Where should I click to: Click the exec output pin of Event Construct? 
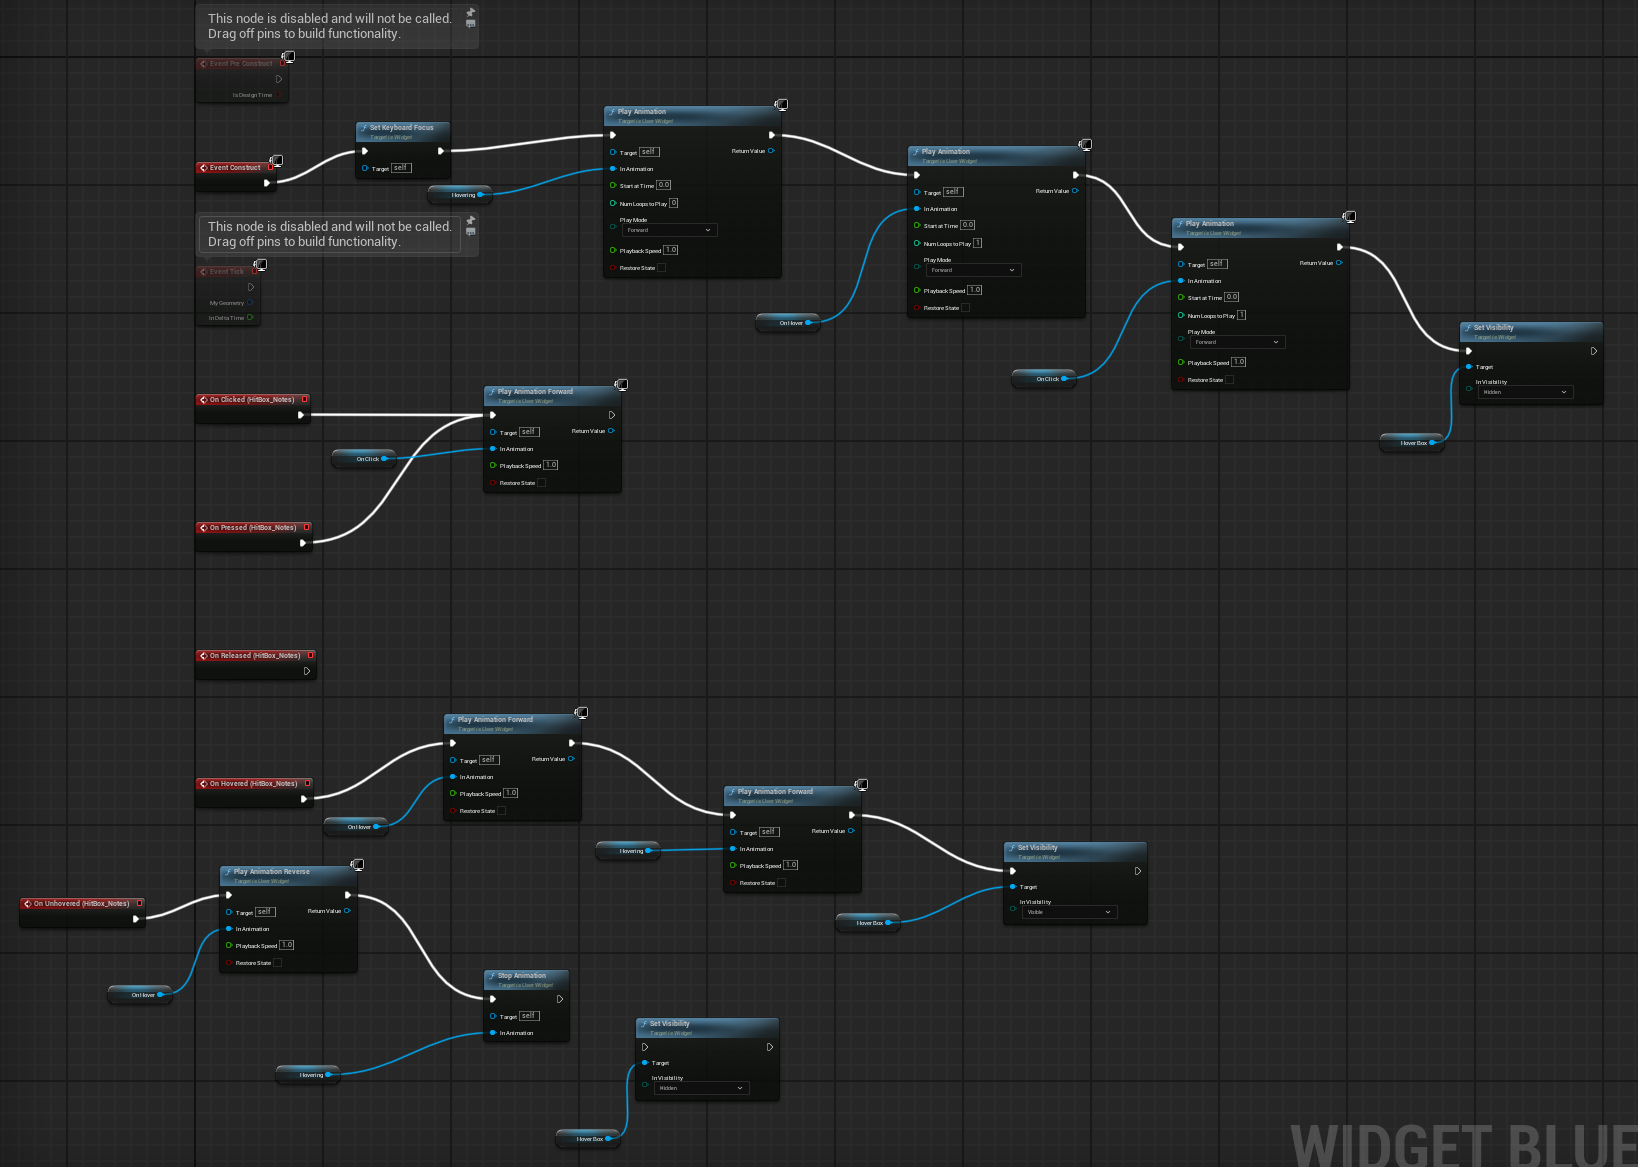pyautogui.click(x=267, y=183)
